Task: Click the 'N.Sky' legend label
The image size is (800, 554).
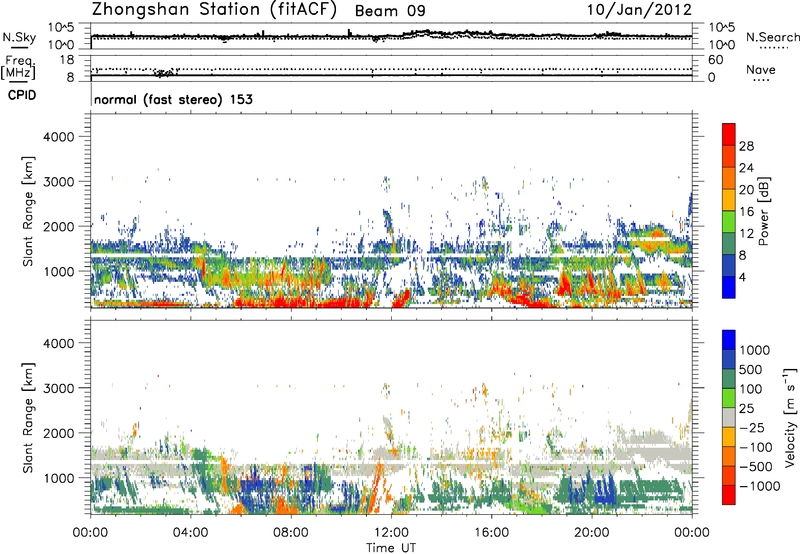Action: pos(19,37)
